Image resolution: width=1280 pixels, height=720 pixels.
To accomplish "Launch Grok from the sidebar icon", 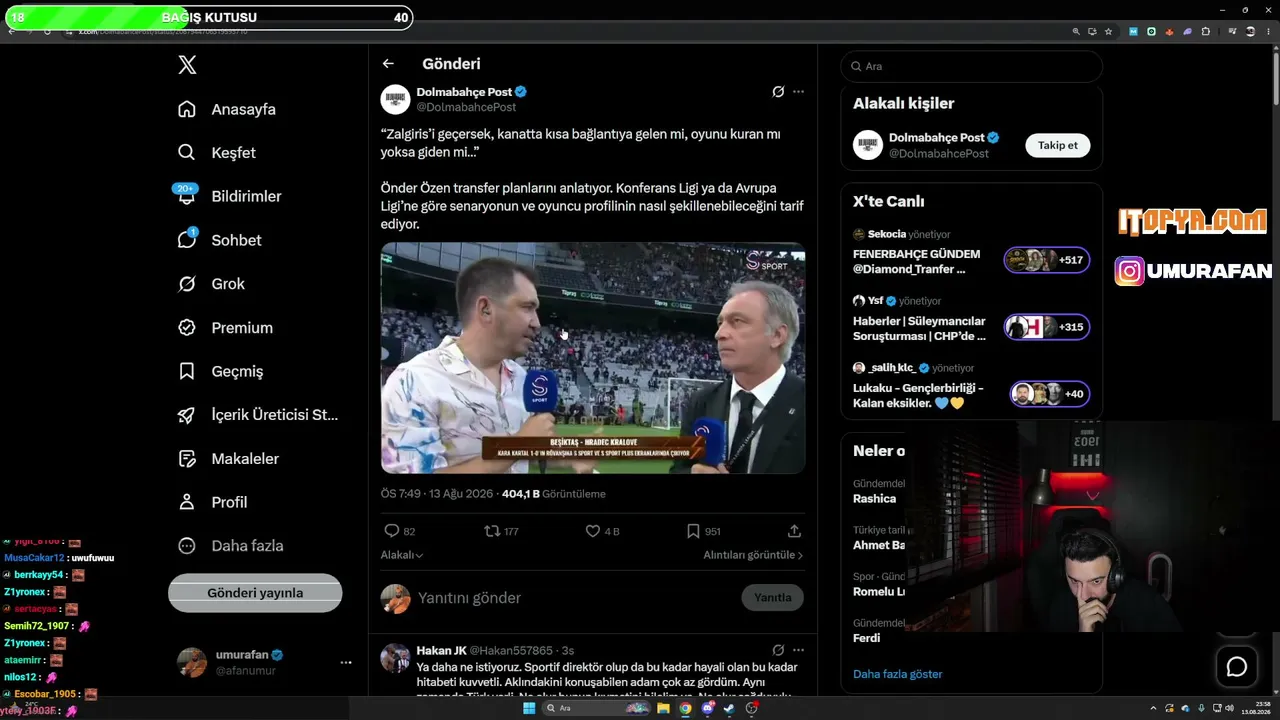I will point(187,284).
